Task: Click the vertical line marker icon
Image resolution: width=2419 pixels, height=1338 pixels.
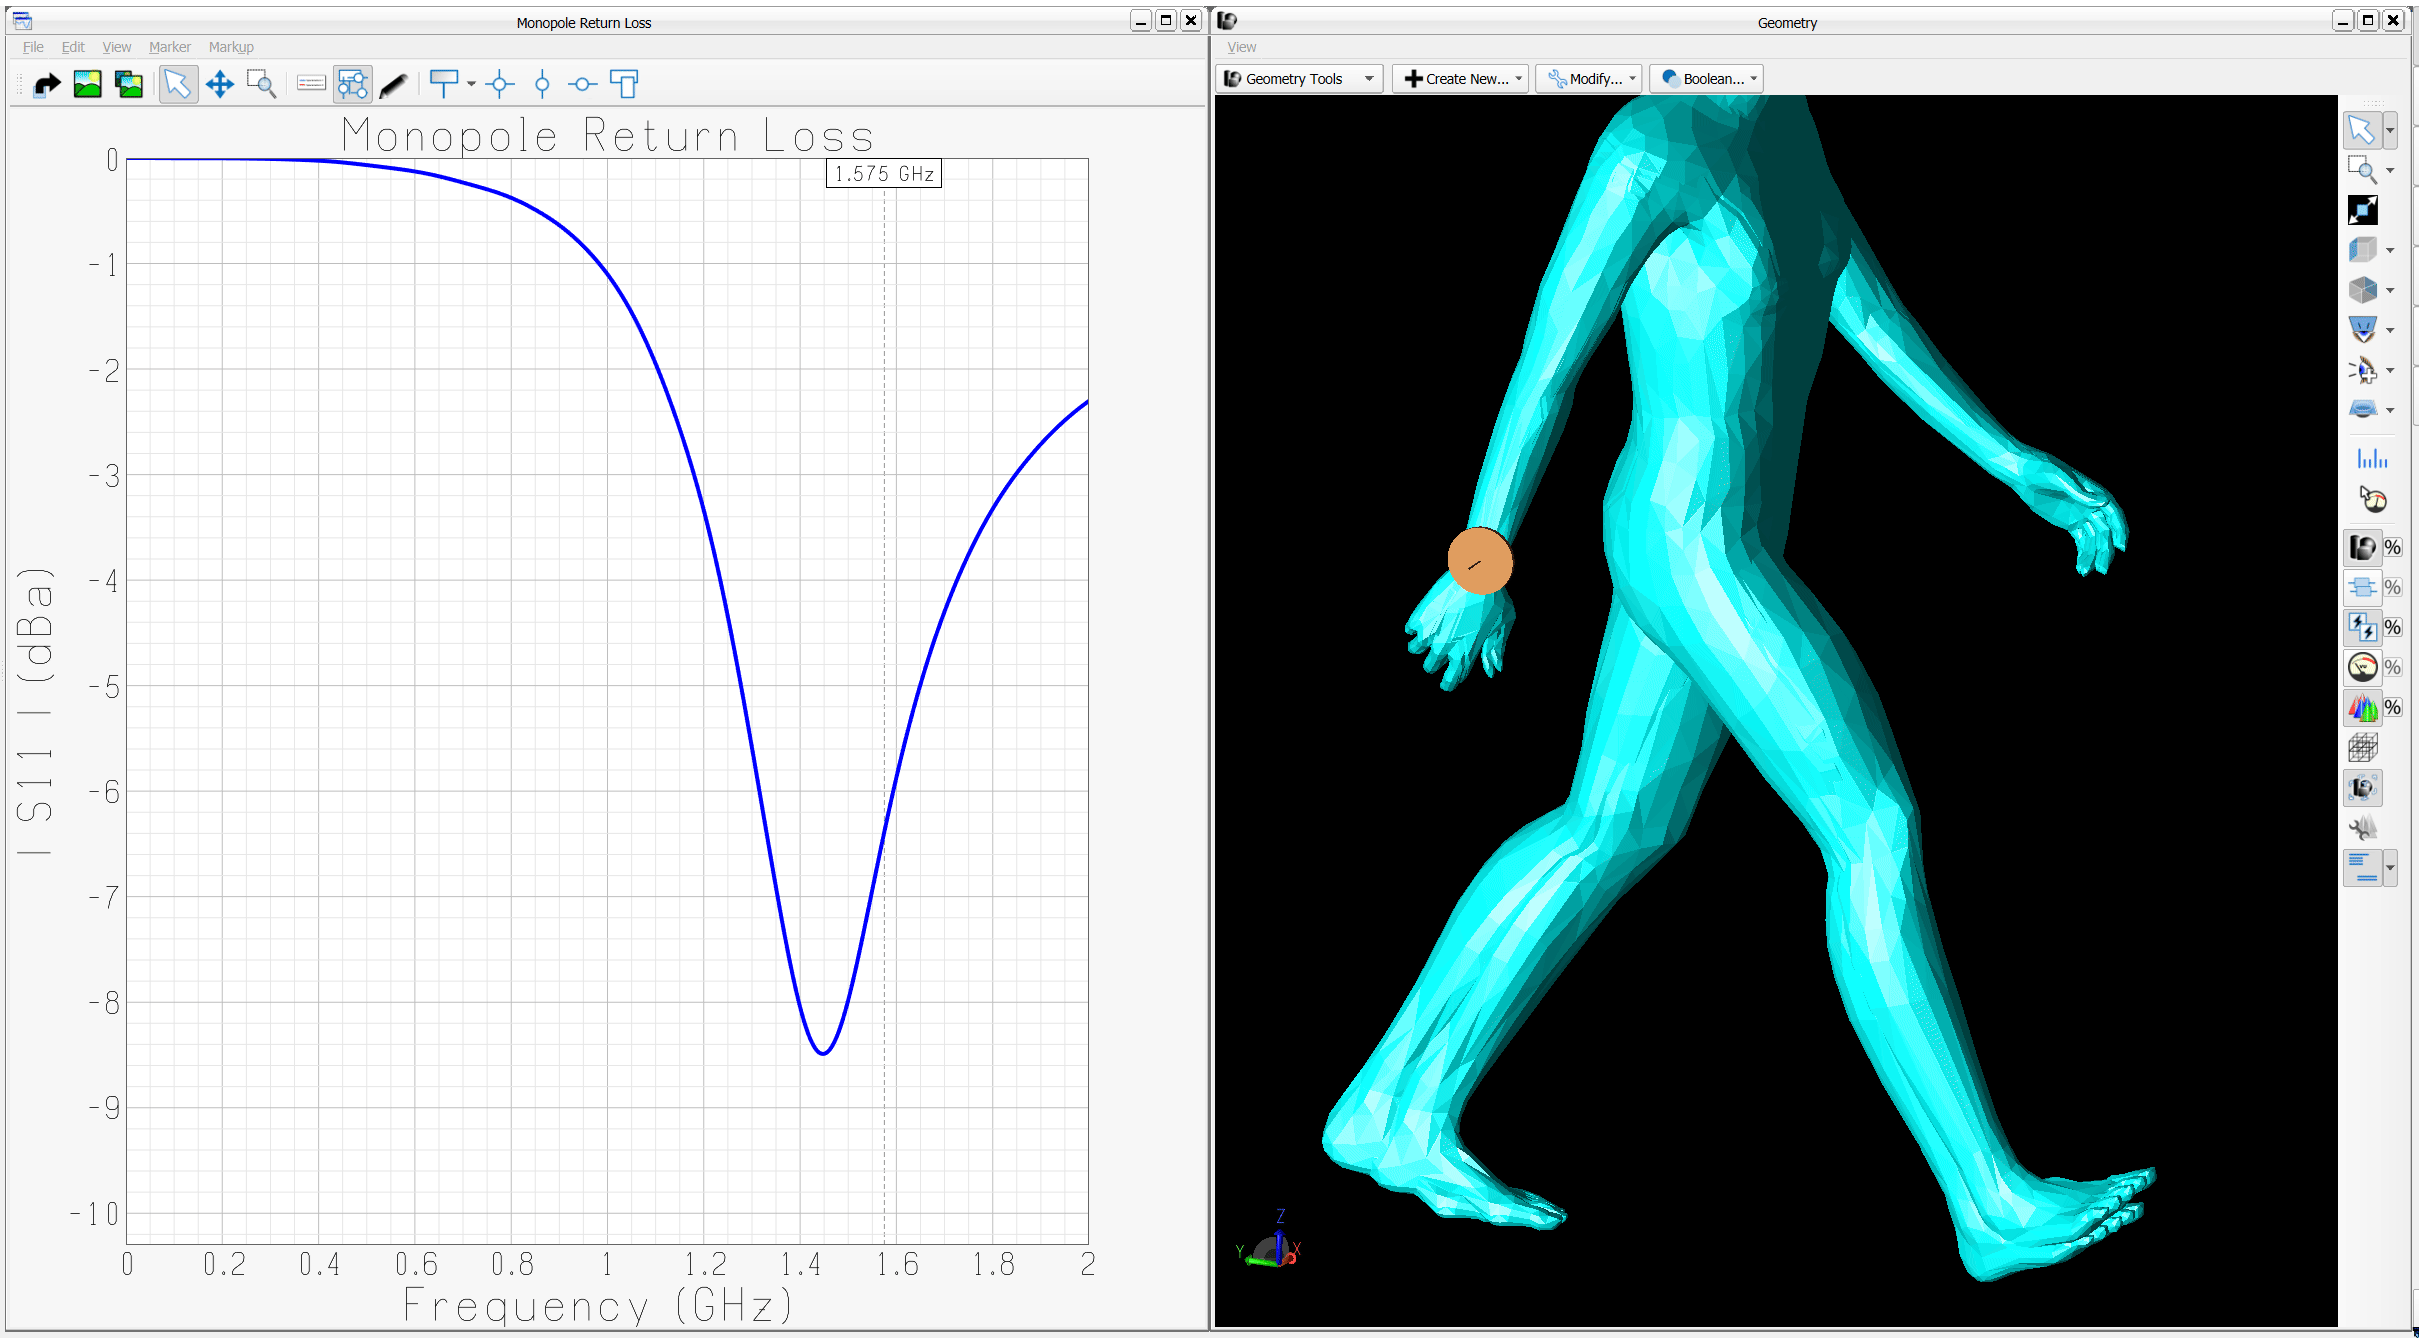Action: pyautogui.click(x=542, y=85)
